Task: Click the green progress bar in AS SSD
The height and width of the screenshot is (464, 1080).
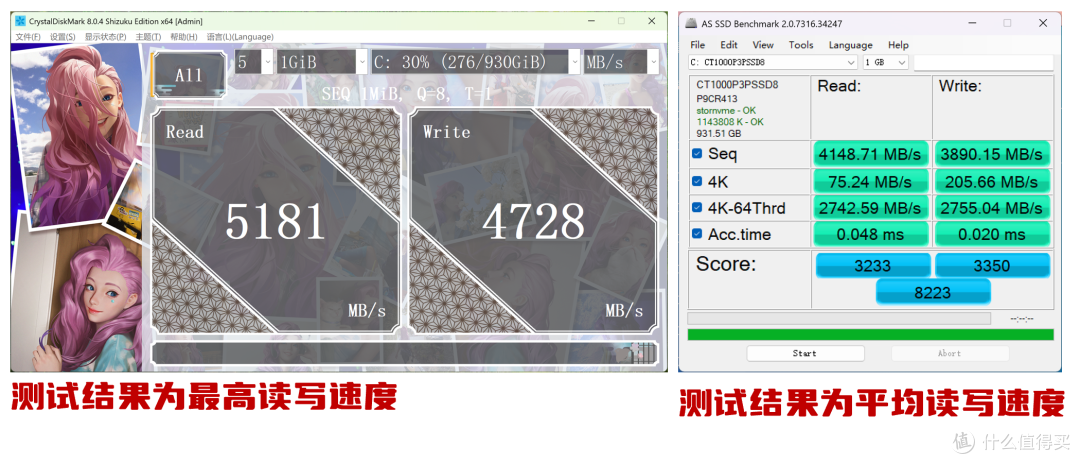Action: [871, 335]
